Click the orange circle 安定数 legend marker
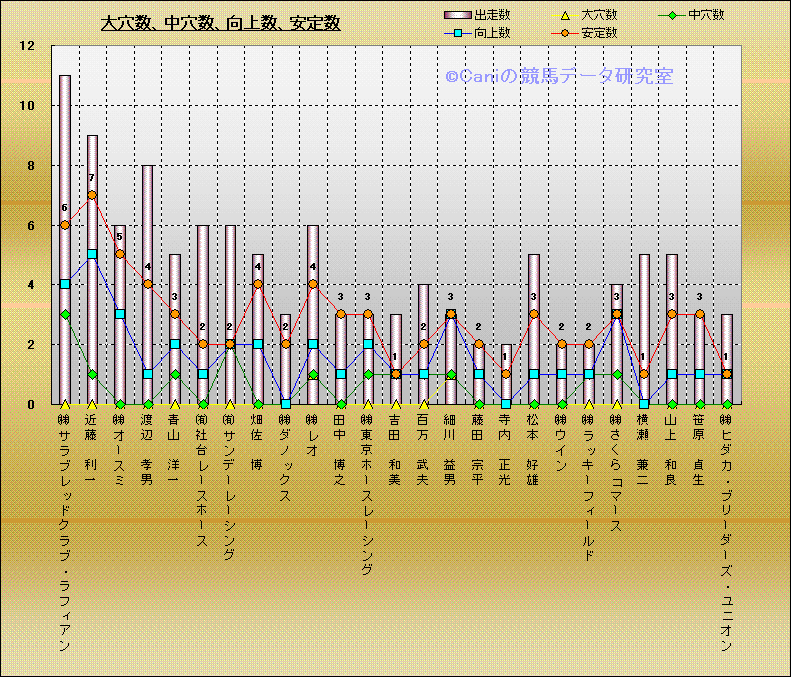Screen dimensions: 792x678 coord(566,33)
